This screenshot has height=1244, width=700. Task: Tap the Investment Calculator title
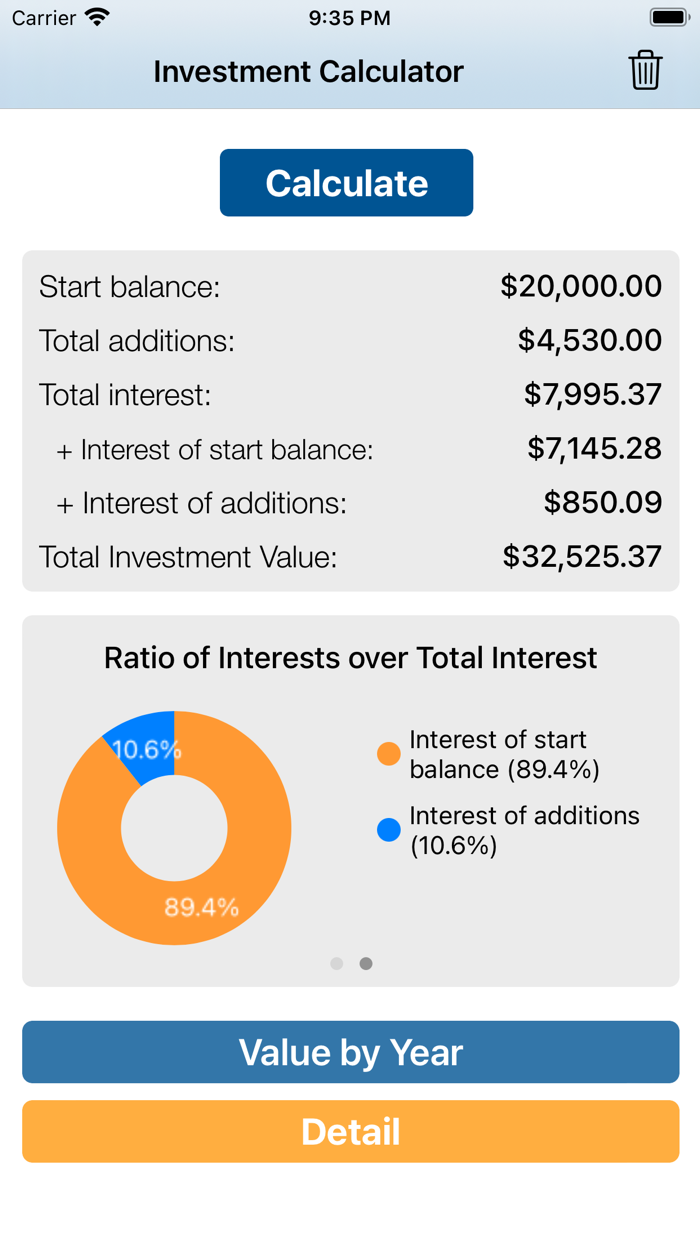tap(308, 71)
